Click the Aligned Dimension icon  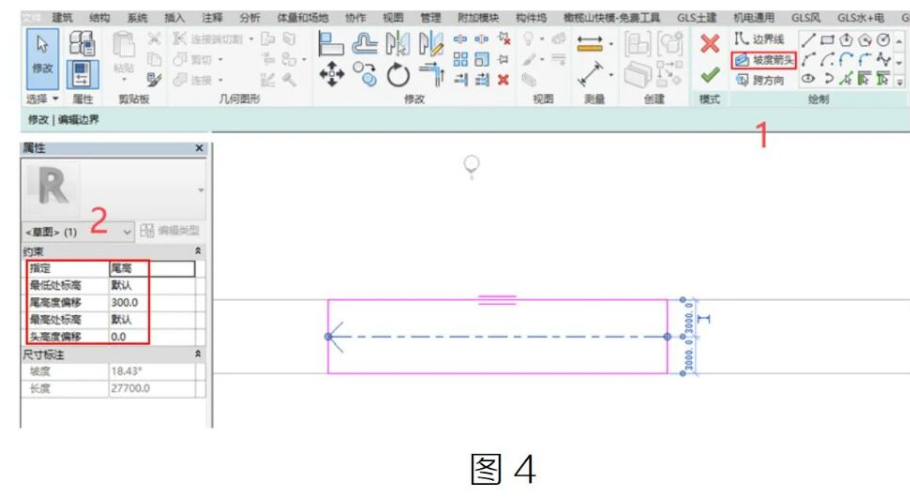[x=590, y=45]
